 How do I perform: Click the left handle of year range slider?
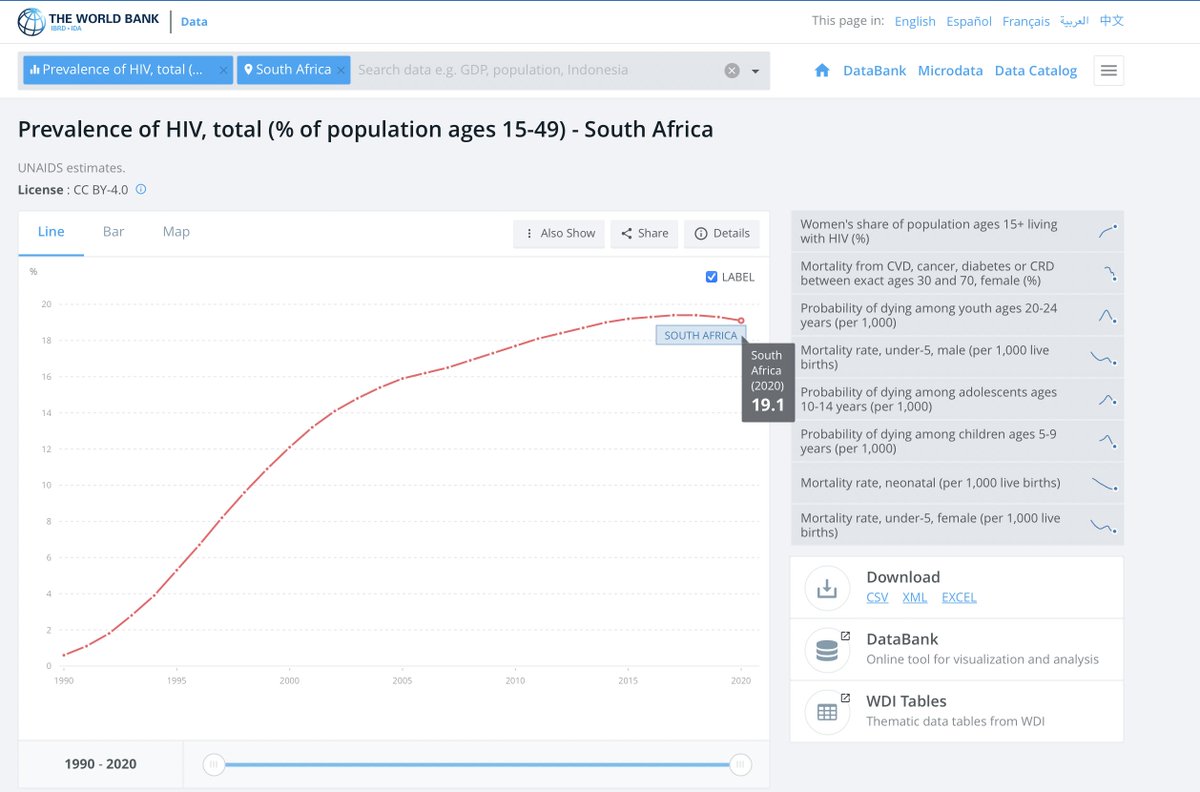pos(213,765)
